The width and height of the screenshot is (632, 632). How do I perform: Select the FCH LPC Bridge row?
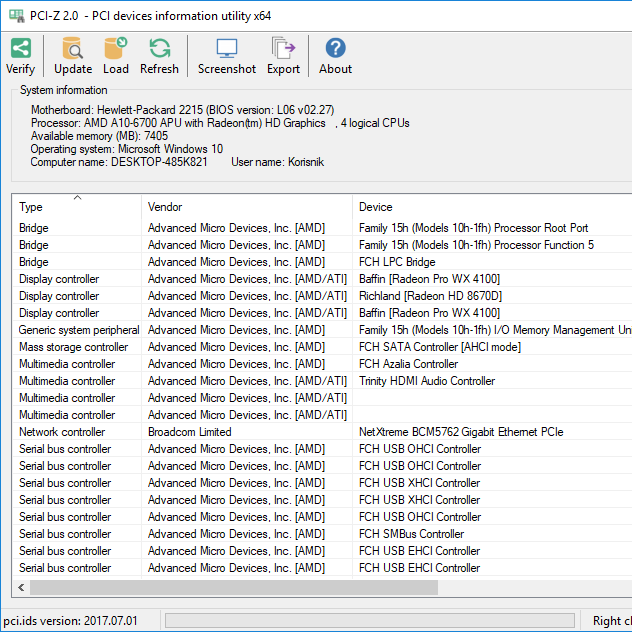point(397,262)
